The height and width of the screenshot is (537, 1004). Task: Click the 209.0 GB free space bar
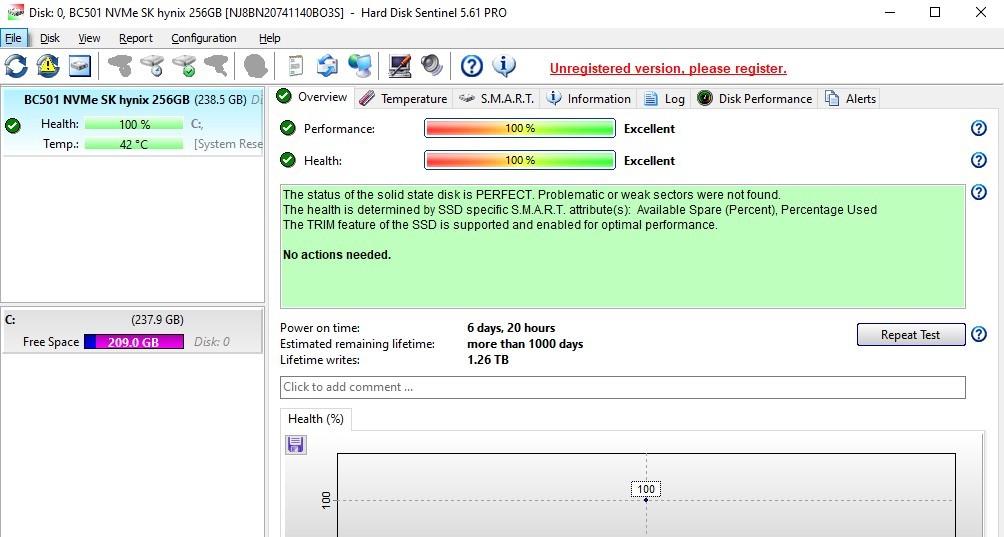[134, 342]
